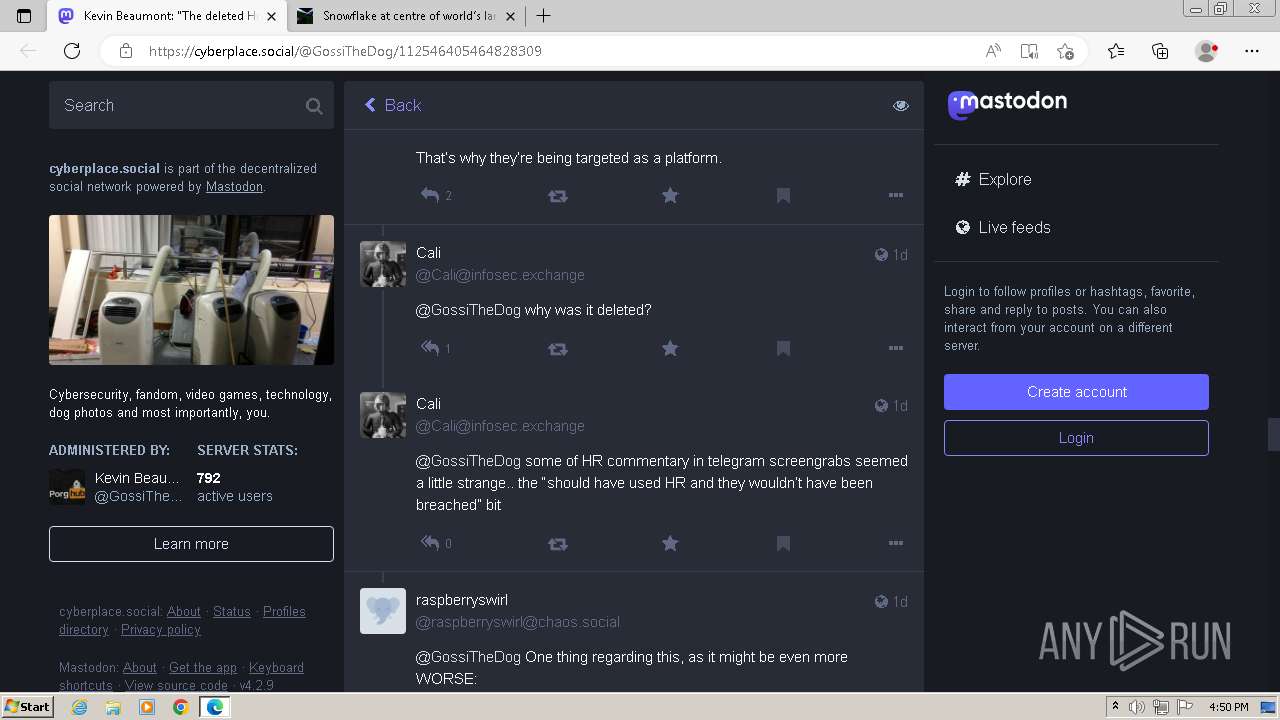Viewport: 1280px width, 720px height.
Task: Open cyberplace.social About link
Action: [x=184, y=612]
